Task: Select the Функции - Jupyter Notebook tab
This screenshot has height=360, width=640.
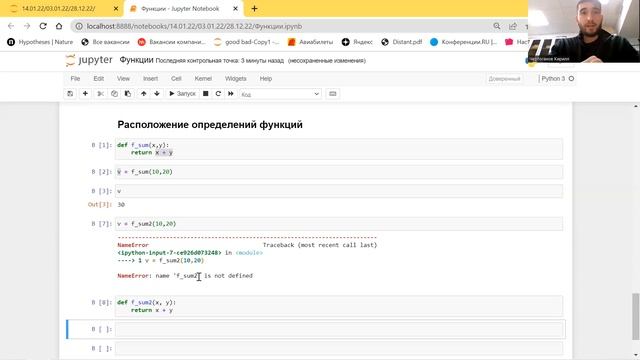Action: coord(180,9)
